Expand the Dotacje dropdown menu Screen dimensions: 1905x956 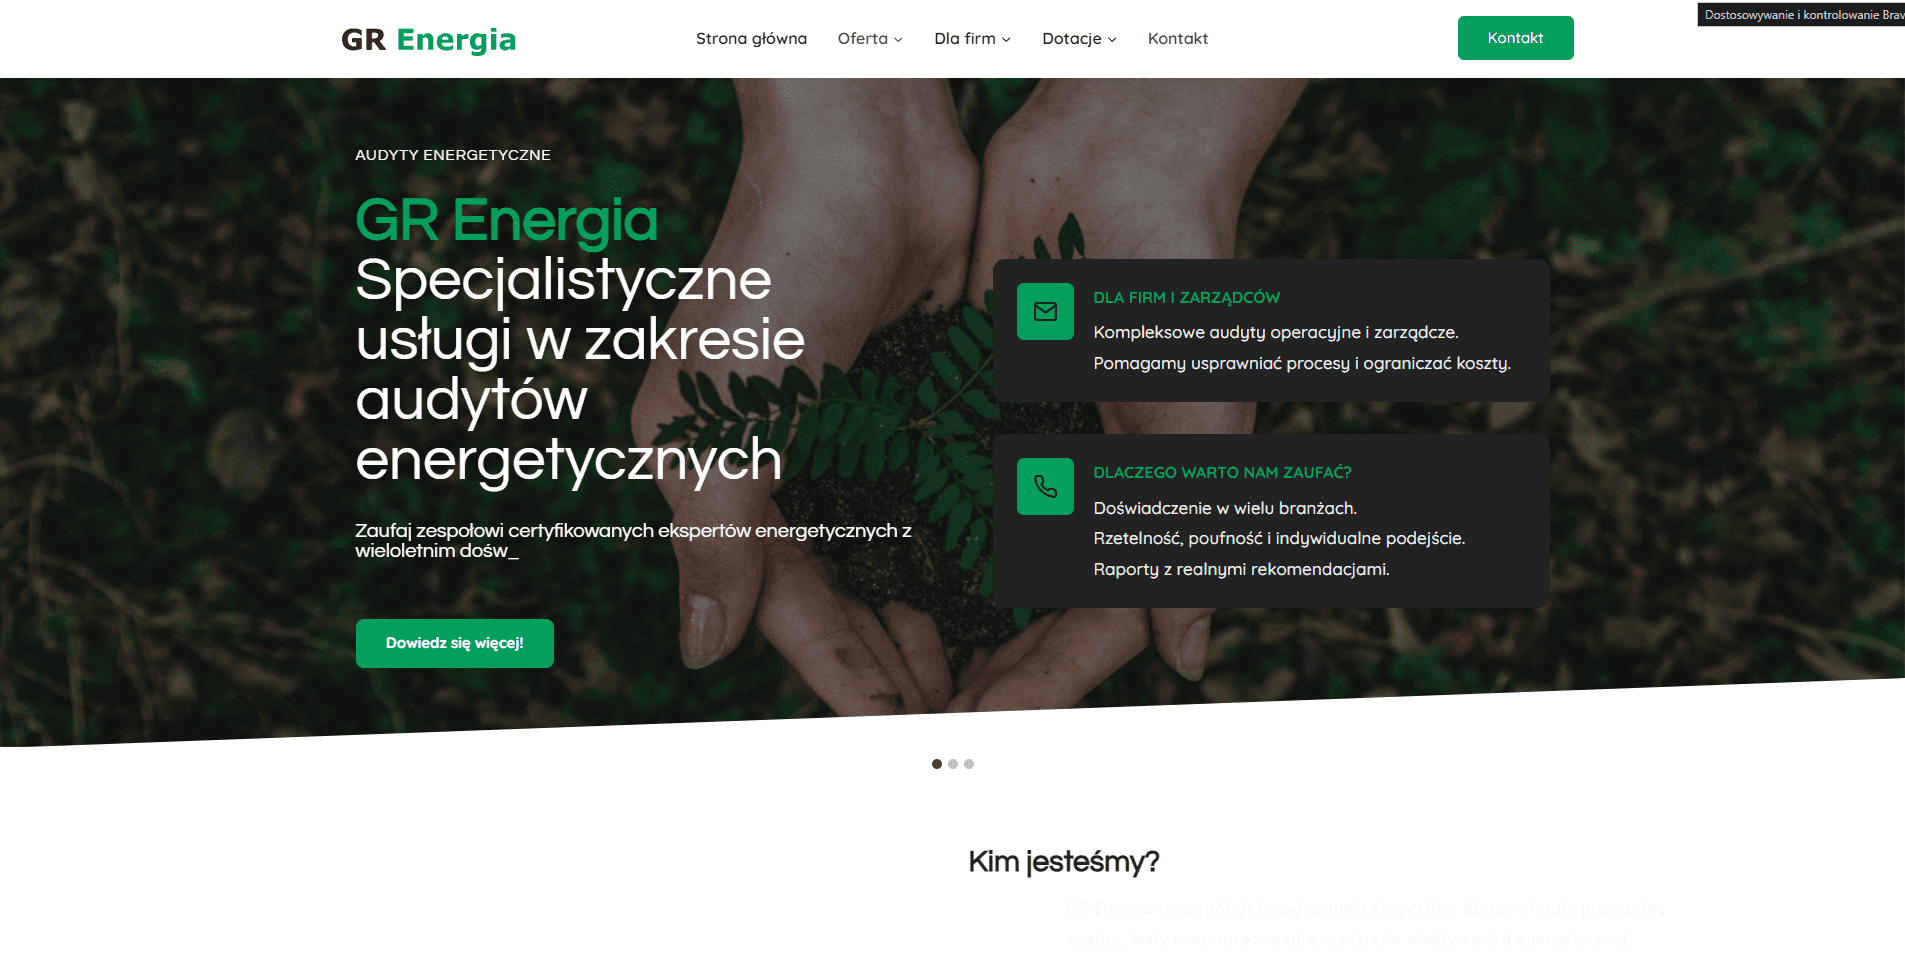click(1079, 39)
